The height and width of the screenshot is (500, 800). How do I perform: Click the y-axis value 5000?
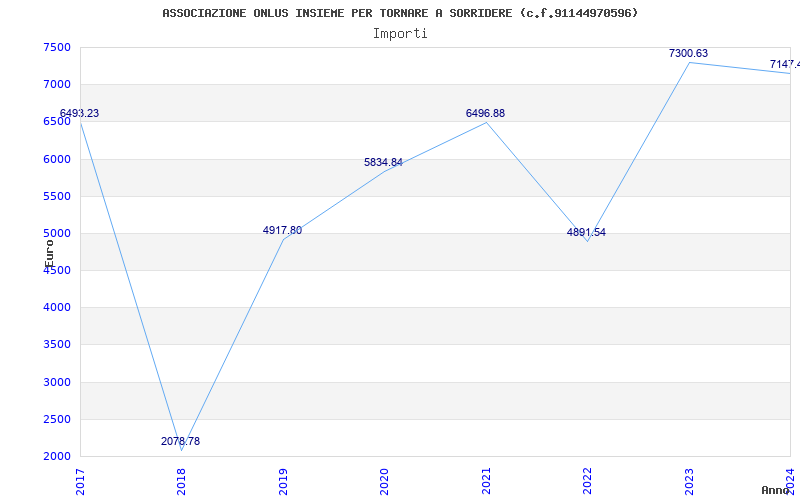click(x=57, y=234)
